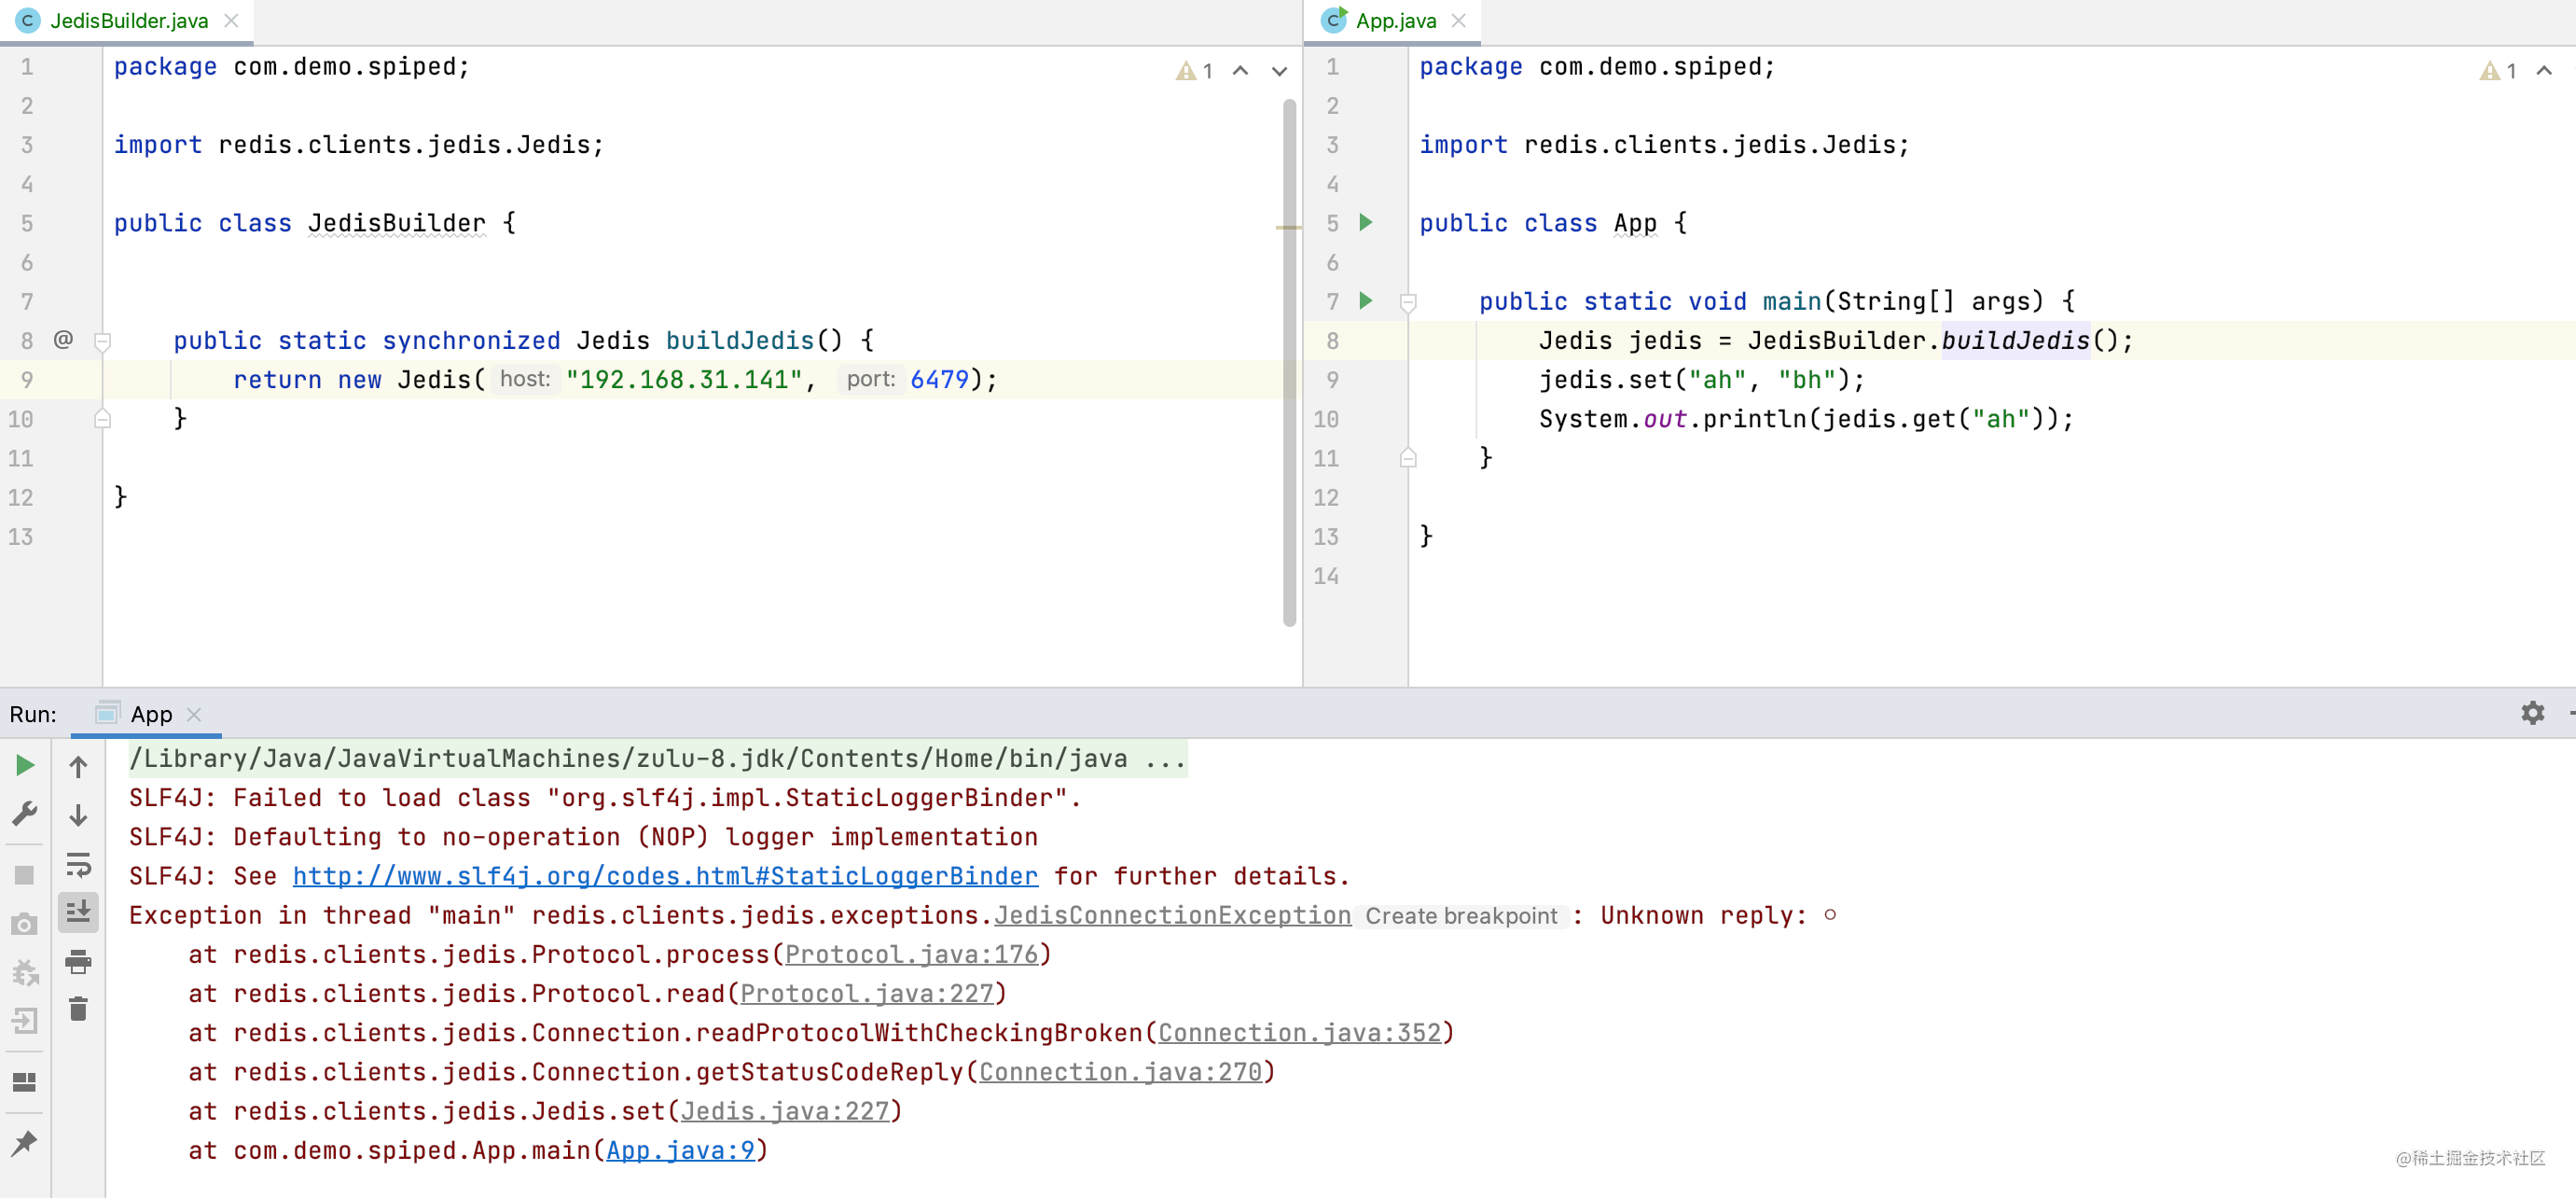Rerun App with the green run icon

pos(25,766)
